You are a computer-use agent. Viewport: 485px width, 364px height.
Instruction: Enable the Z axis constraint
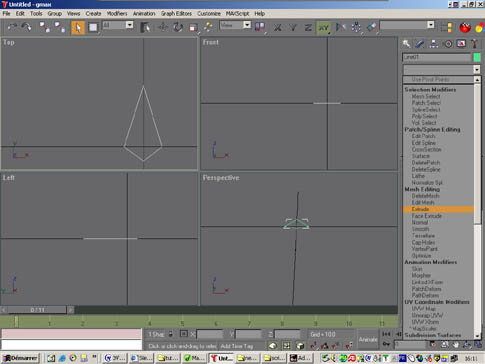[x=308, y=27]
